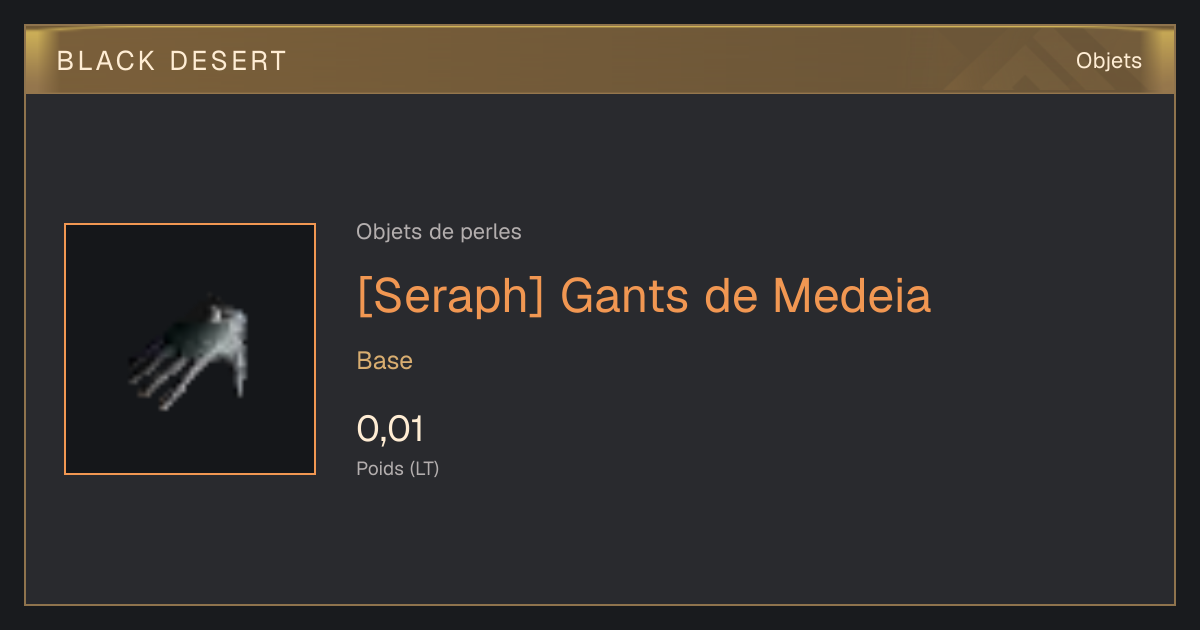This screenshot has height=630, width=1200.
Task: Select the Objets de perles category label
Action: pyautogui.click(x=438, y=232)
